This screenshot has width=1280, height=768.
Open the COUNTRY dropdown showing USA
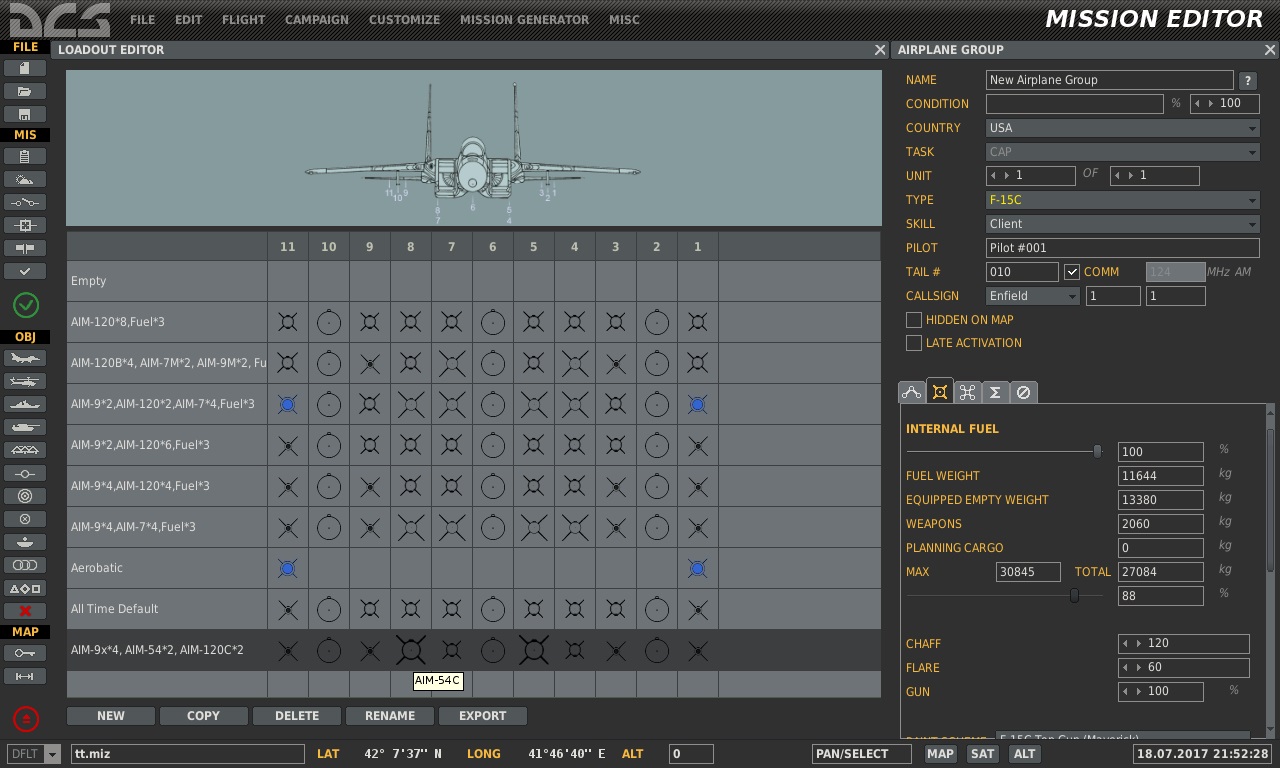[1122, 128]
